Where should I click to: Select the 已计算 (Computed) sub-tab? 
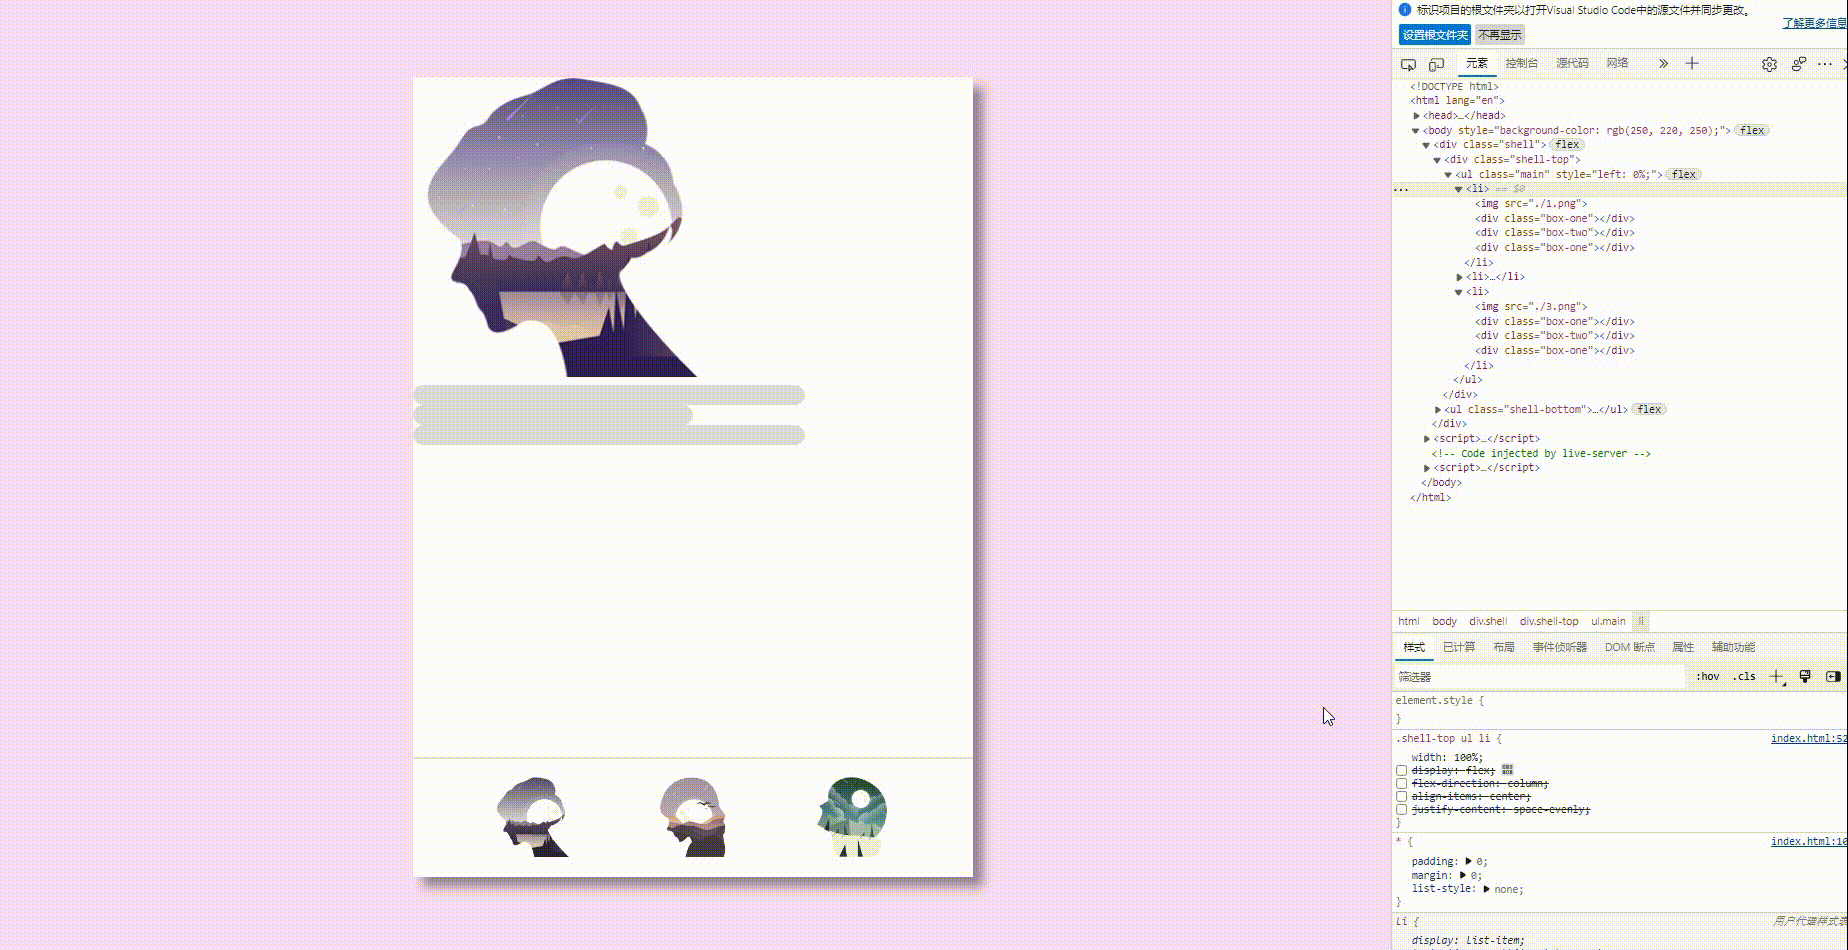1459,647
